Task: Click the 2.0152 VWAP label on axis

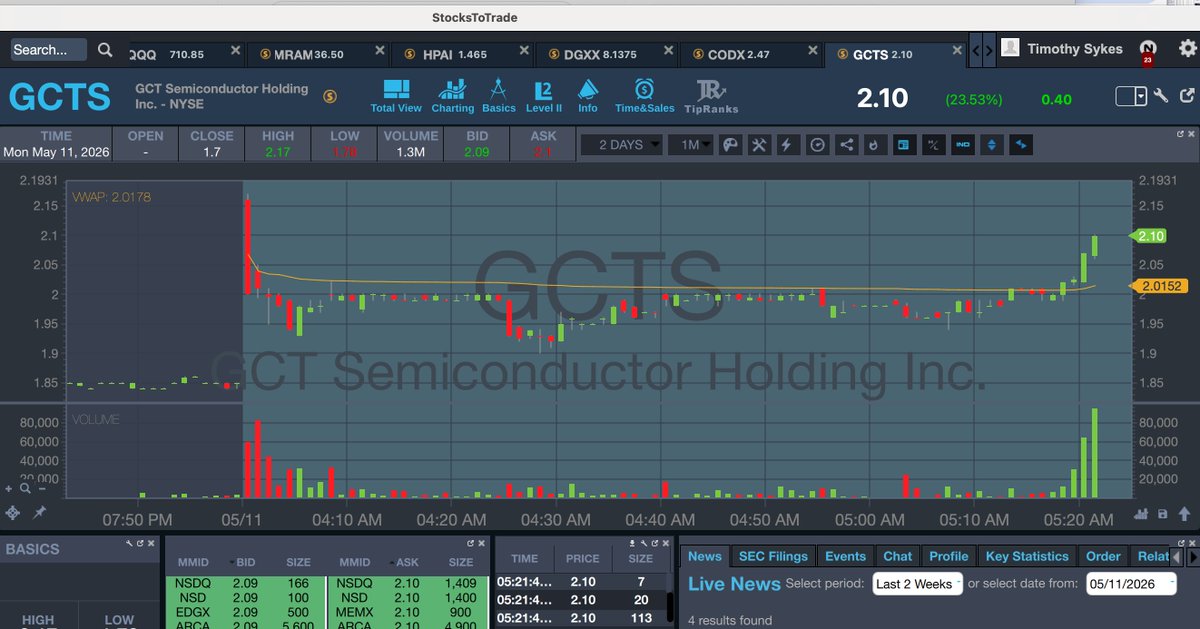Action: [1158, 286]
